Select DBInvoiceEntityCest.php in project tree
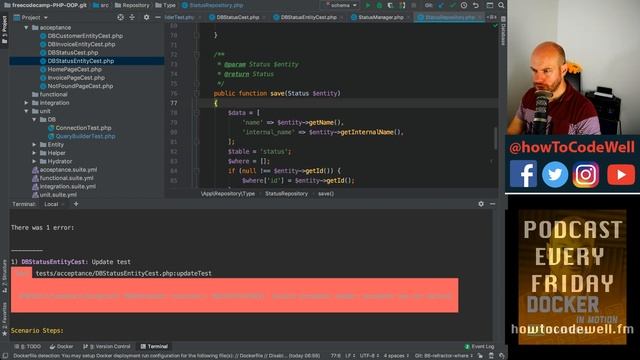This screenshot has width=640, height=360. (x=81, y=44)
